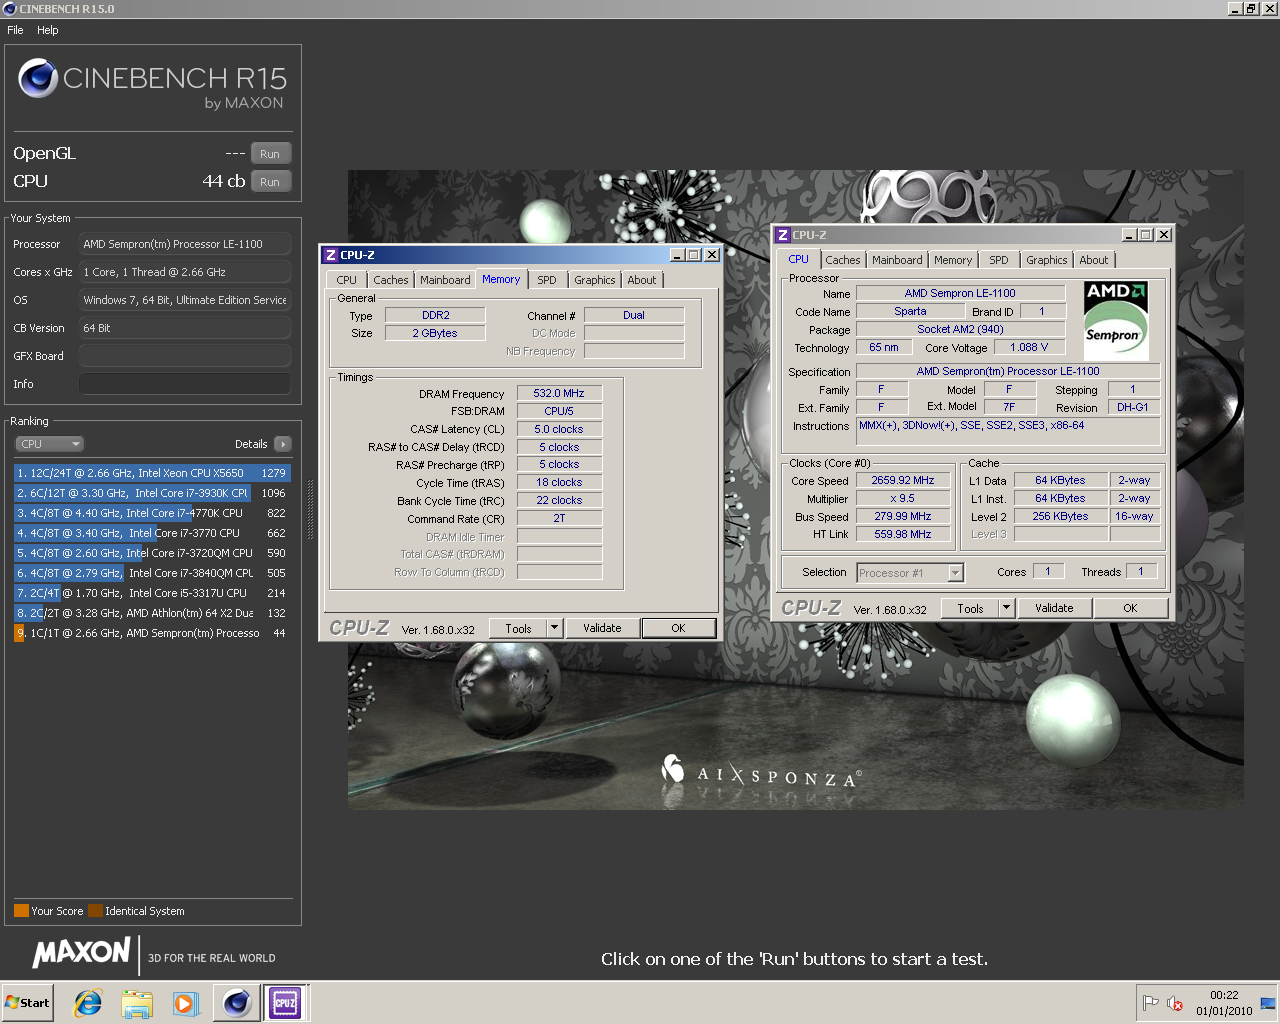Run the CPU benchmark
This screenshot has height=1024, width=1280.
coord(270,182)
